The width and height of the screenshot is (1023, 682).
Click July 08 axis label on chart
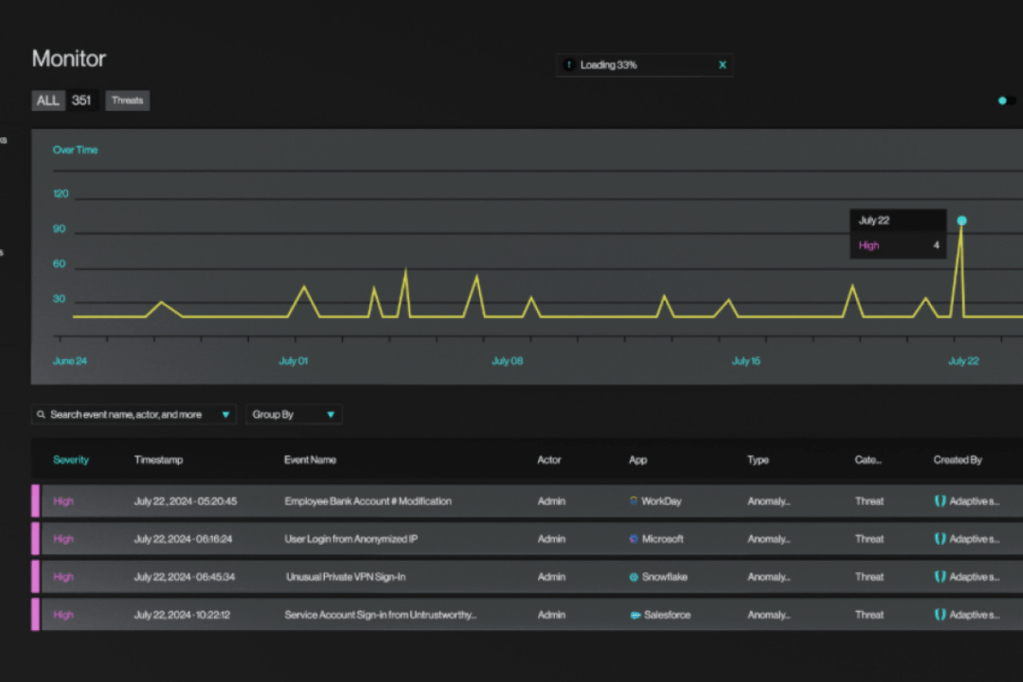coord(507,361)
